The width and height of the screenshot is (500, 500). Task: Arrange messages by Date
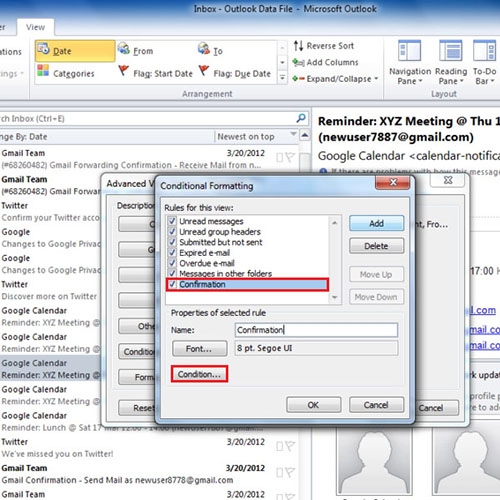(x=75, y=51)
